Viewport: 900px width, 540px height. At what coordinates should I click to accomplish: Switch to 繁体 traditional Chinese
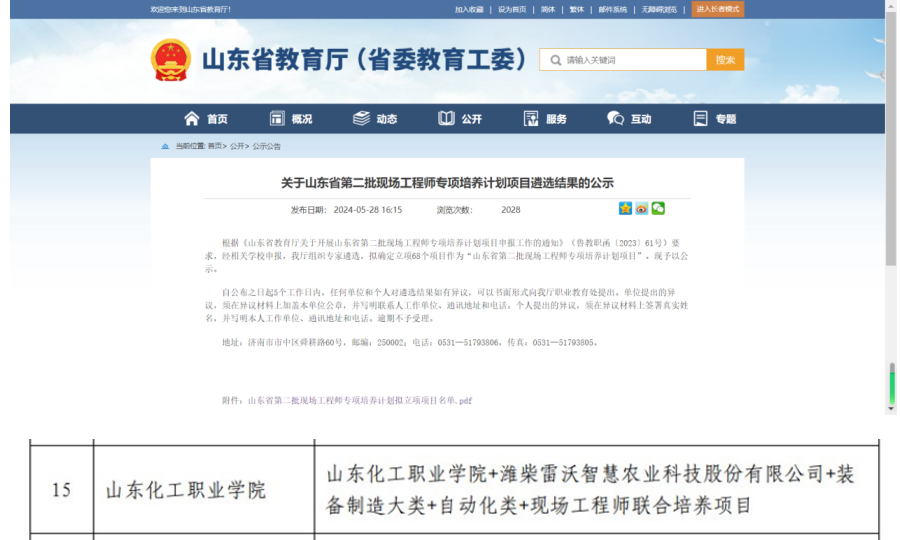click(x=577, y=9)
